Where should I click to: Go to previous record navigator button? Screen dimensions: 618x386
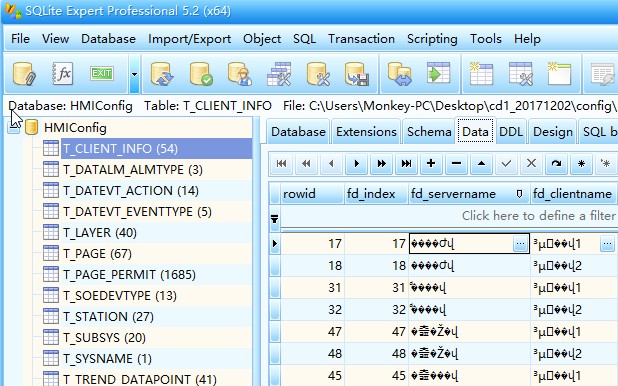click(331, 163)
